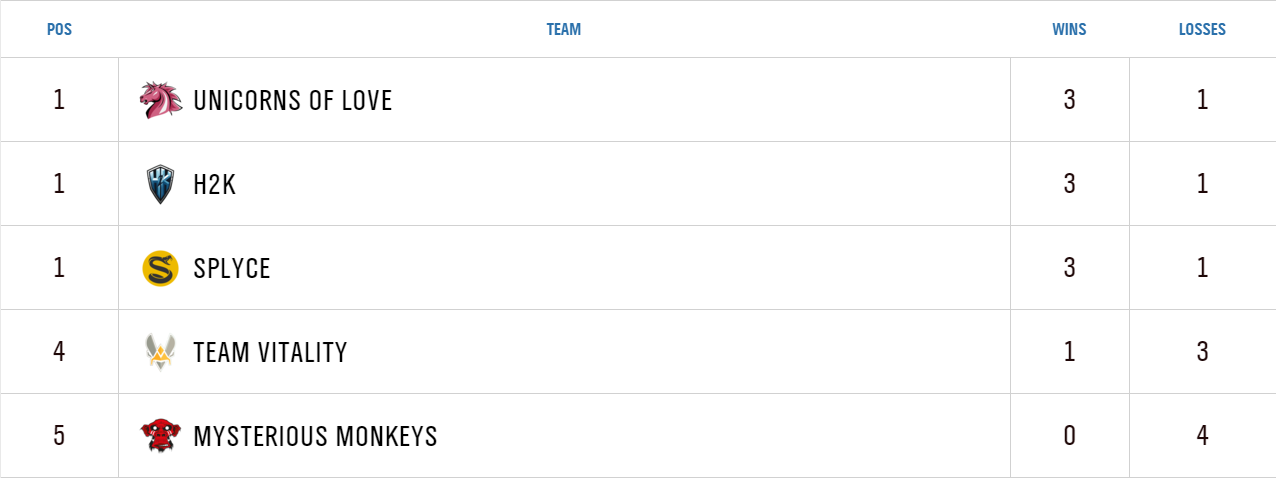The image size is (1276, 478).
Task: Open the H2K team name link
Action: coord(215,184)
